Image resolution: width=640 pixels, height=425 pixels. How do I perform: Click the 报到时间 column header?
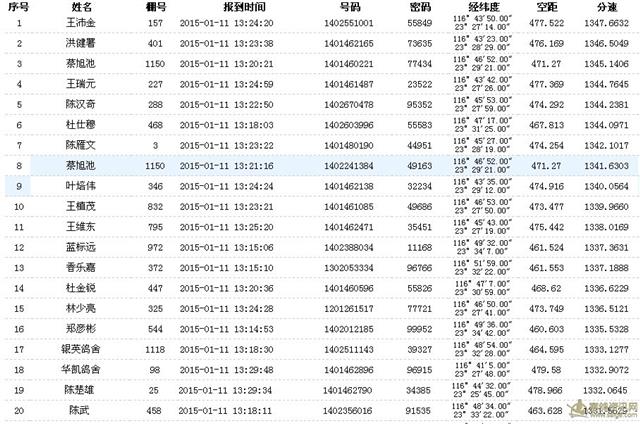pyautogui.click(x=244, y=7)
